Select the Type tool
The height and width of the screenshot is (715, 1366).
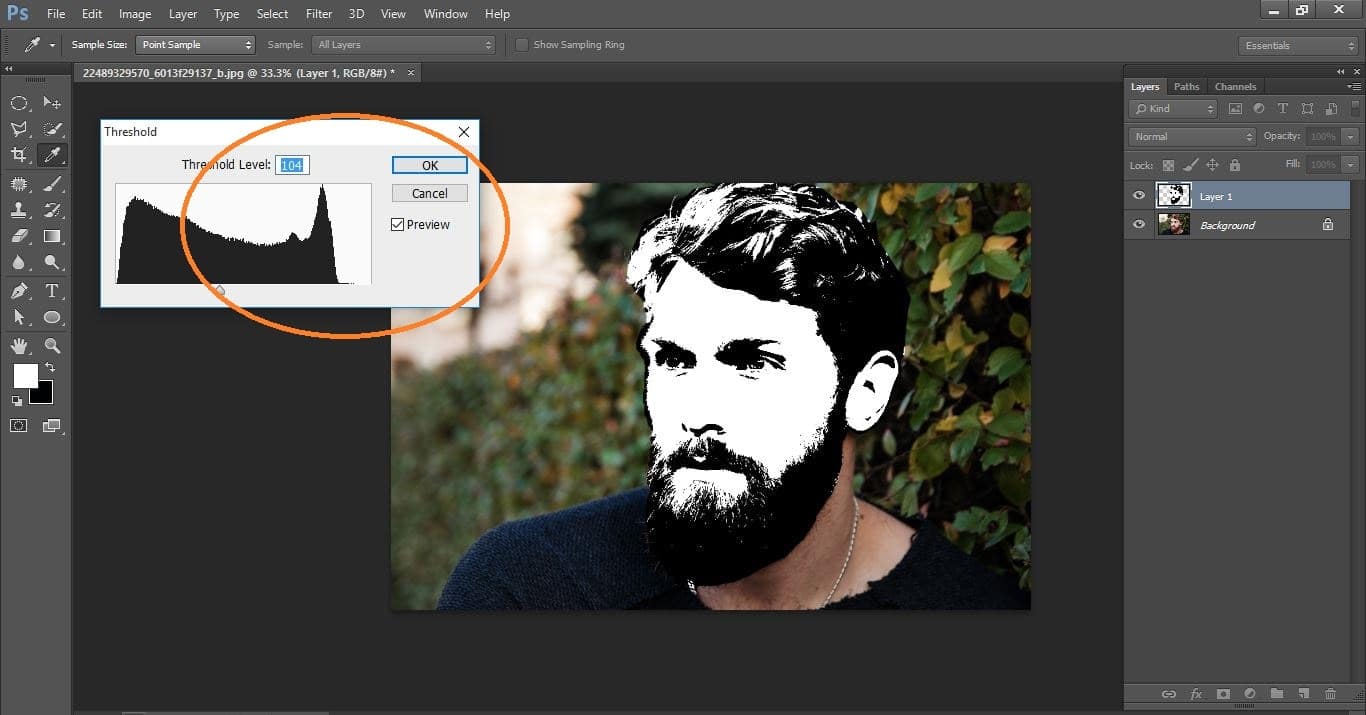(52, 289)
